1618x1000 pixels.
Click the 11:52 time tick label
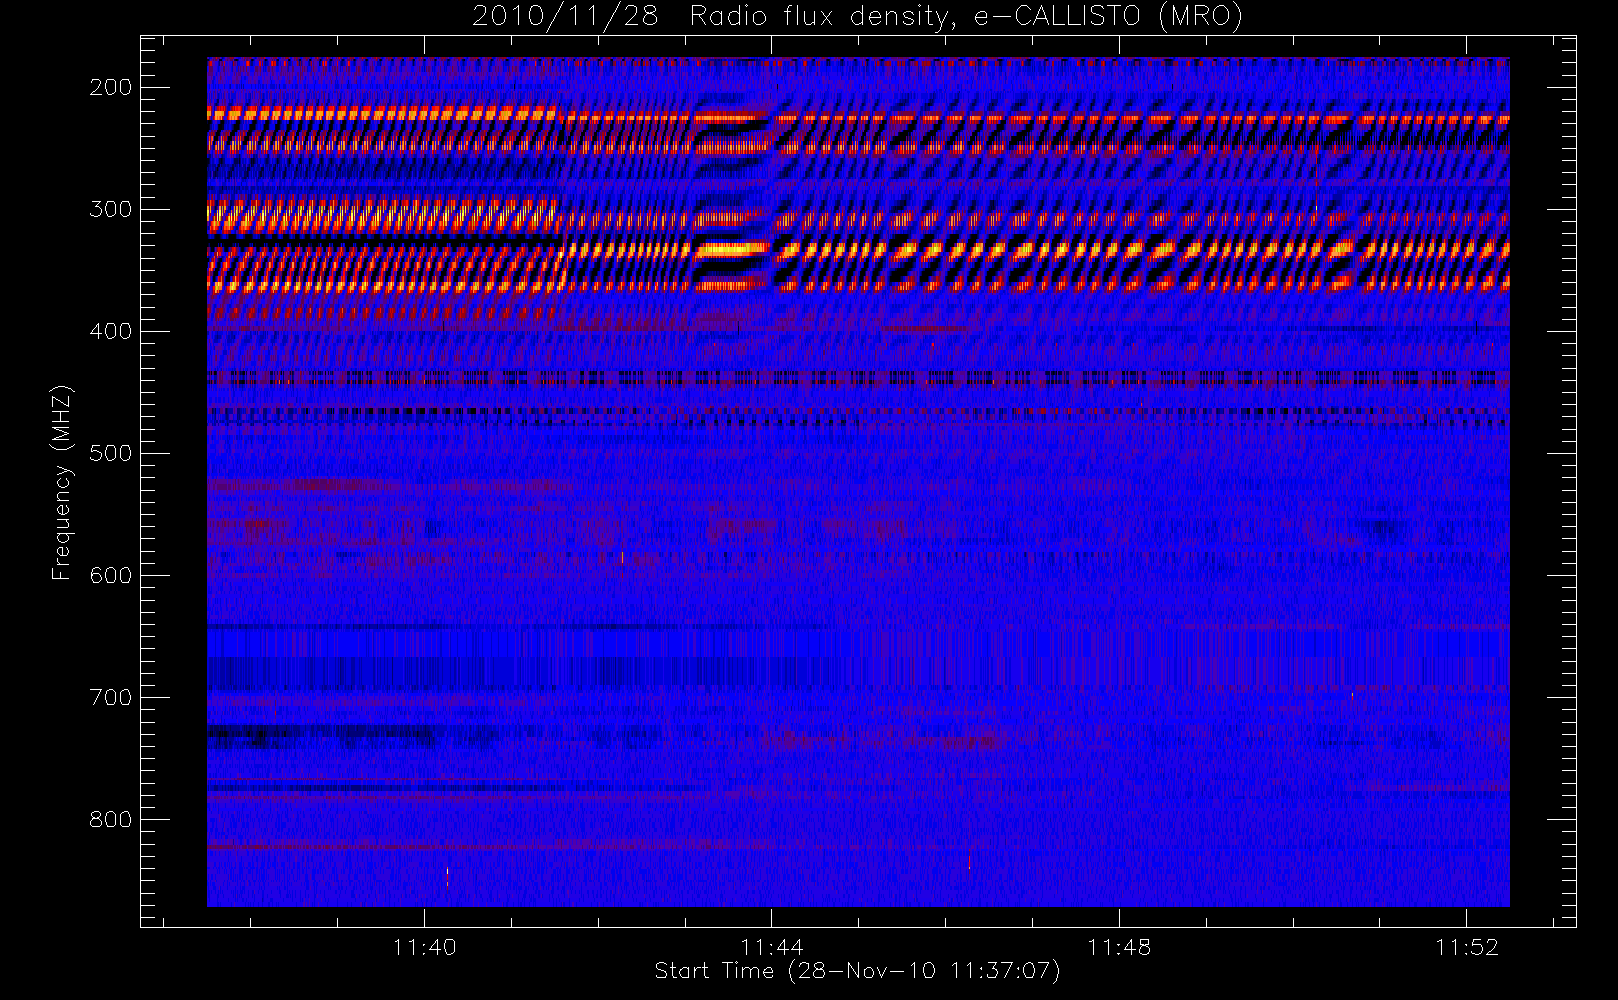pos(1467,947)
